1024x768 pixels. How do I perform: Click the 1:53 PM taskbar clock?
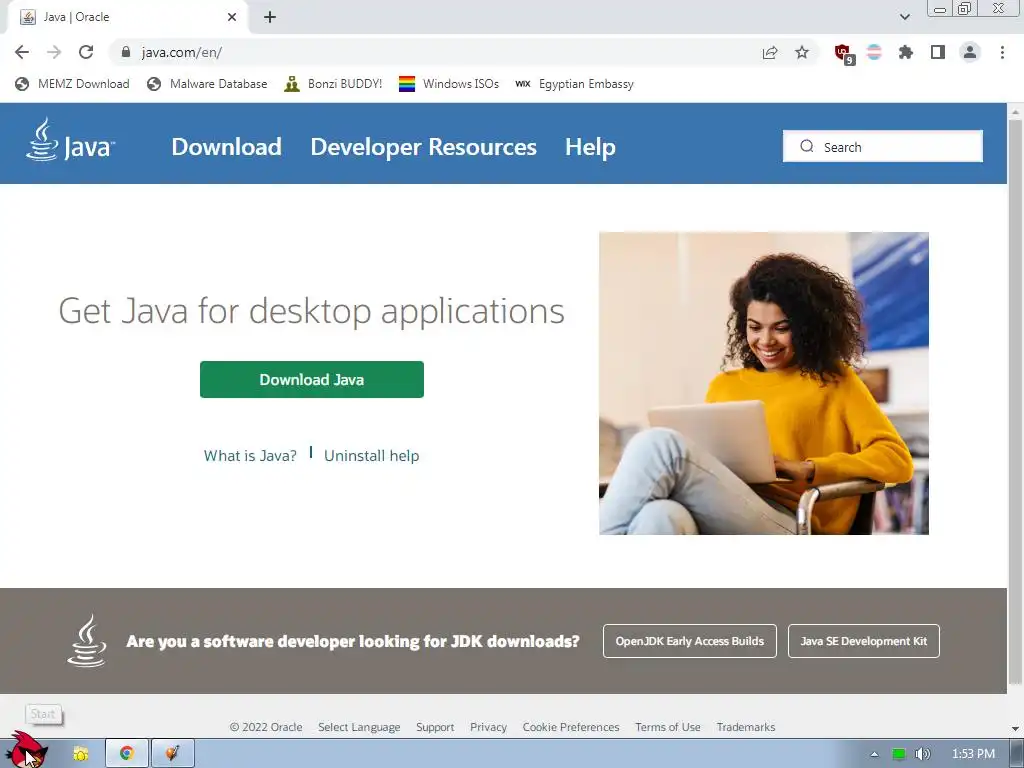point(973,754)
